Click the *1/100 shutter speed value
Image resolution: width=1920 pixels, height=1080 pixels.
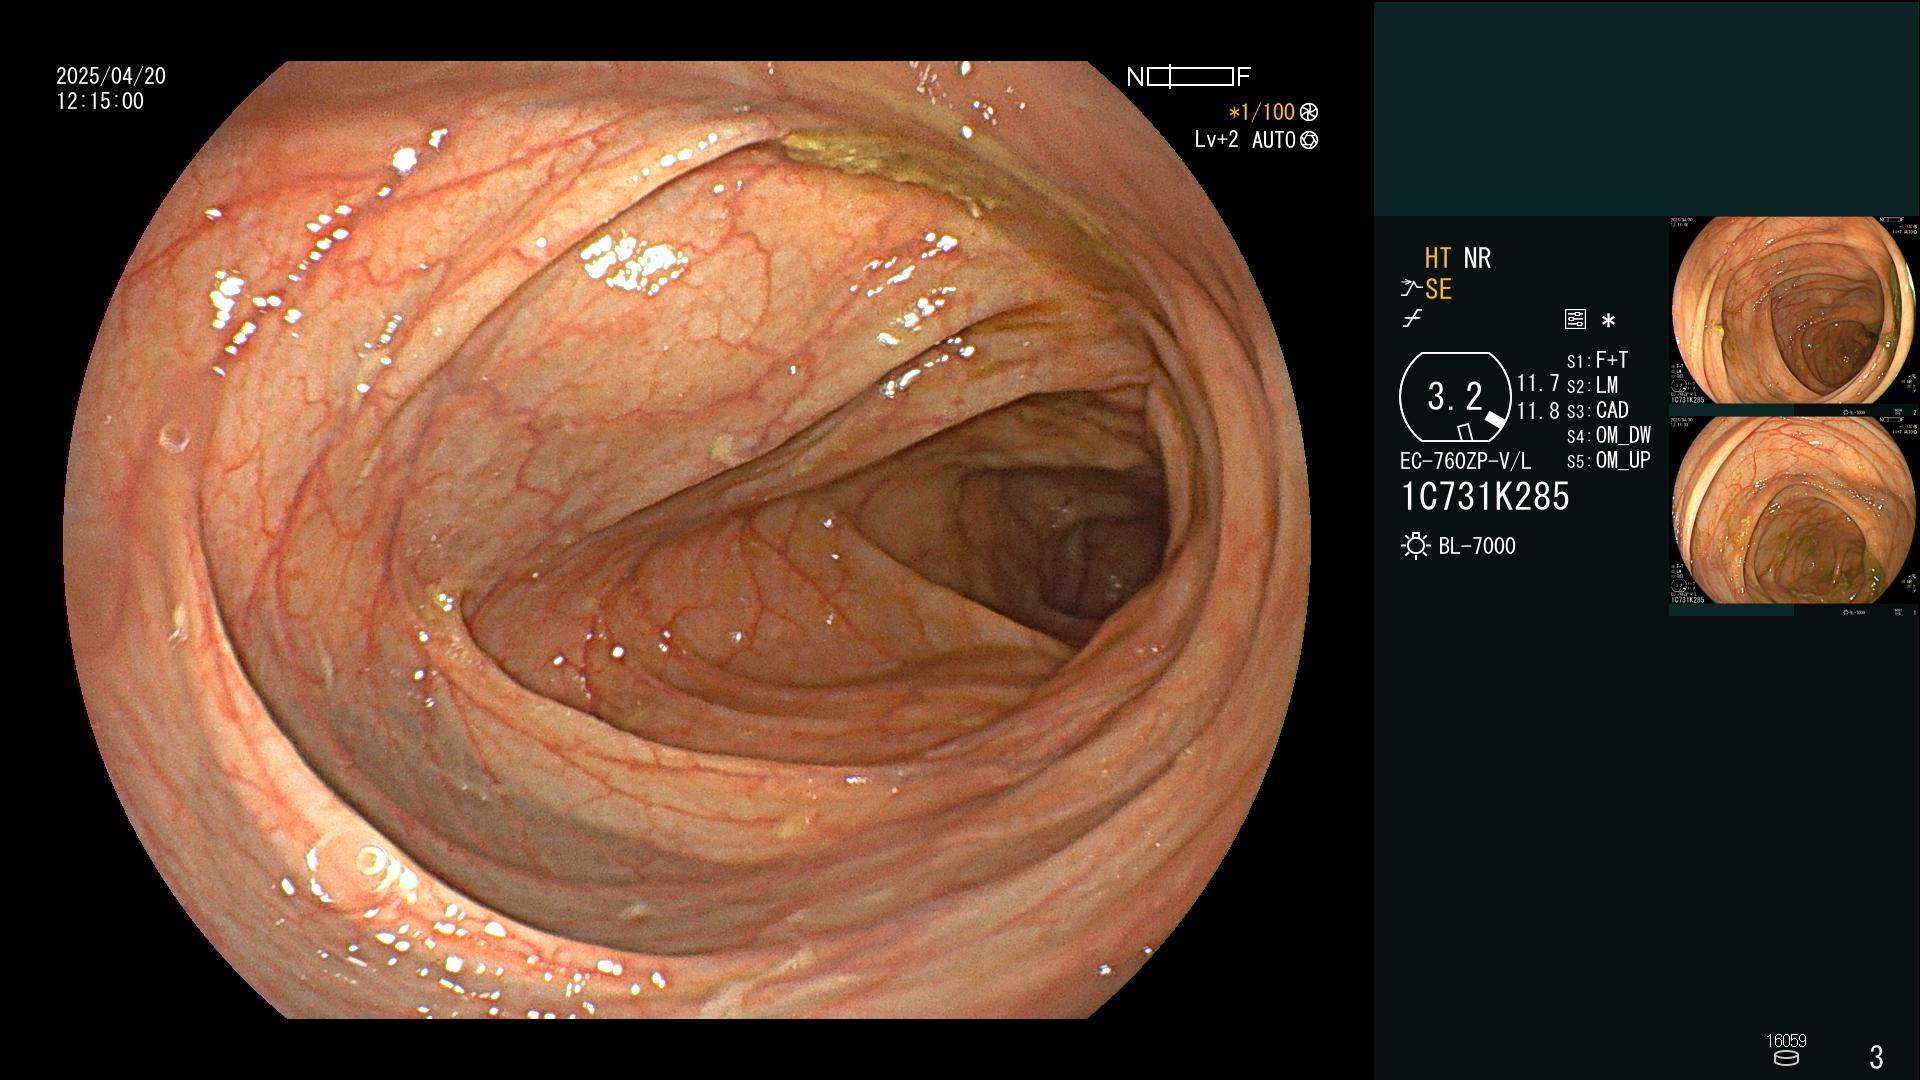point(1261,112)
